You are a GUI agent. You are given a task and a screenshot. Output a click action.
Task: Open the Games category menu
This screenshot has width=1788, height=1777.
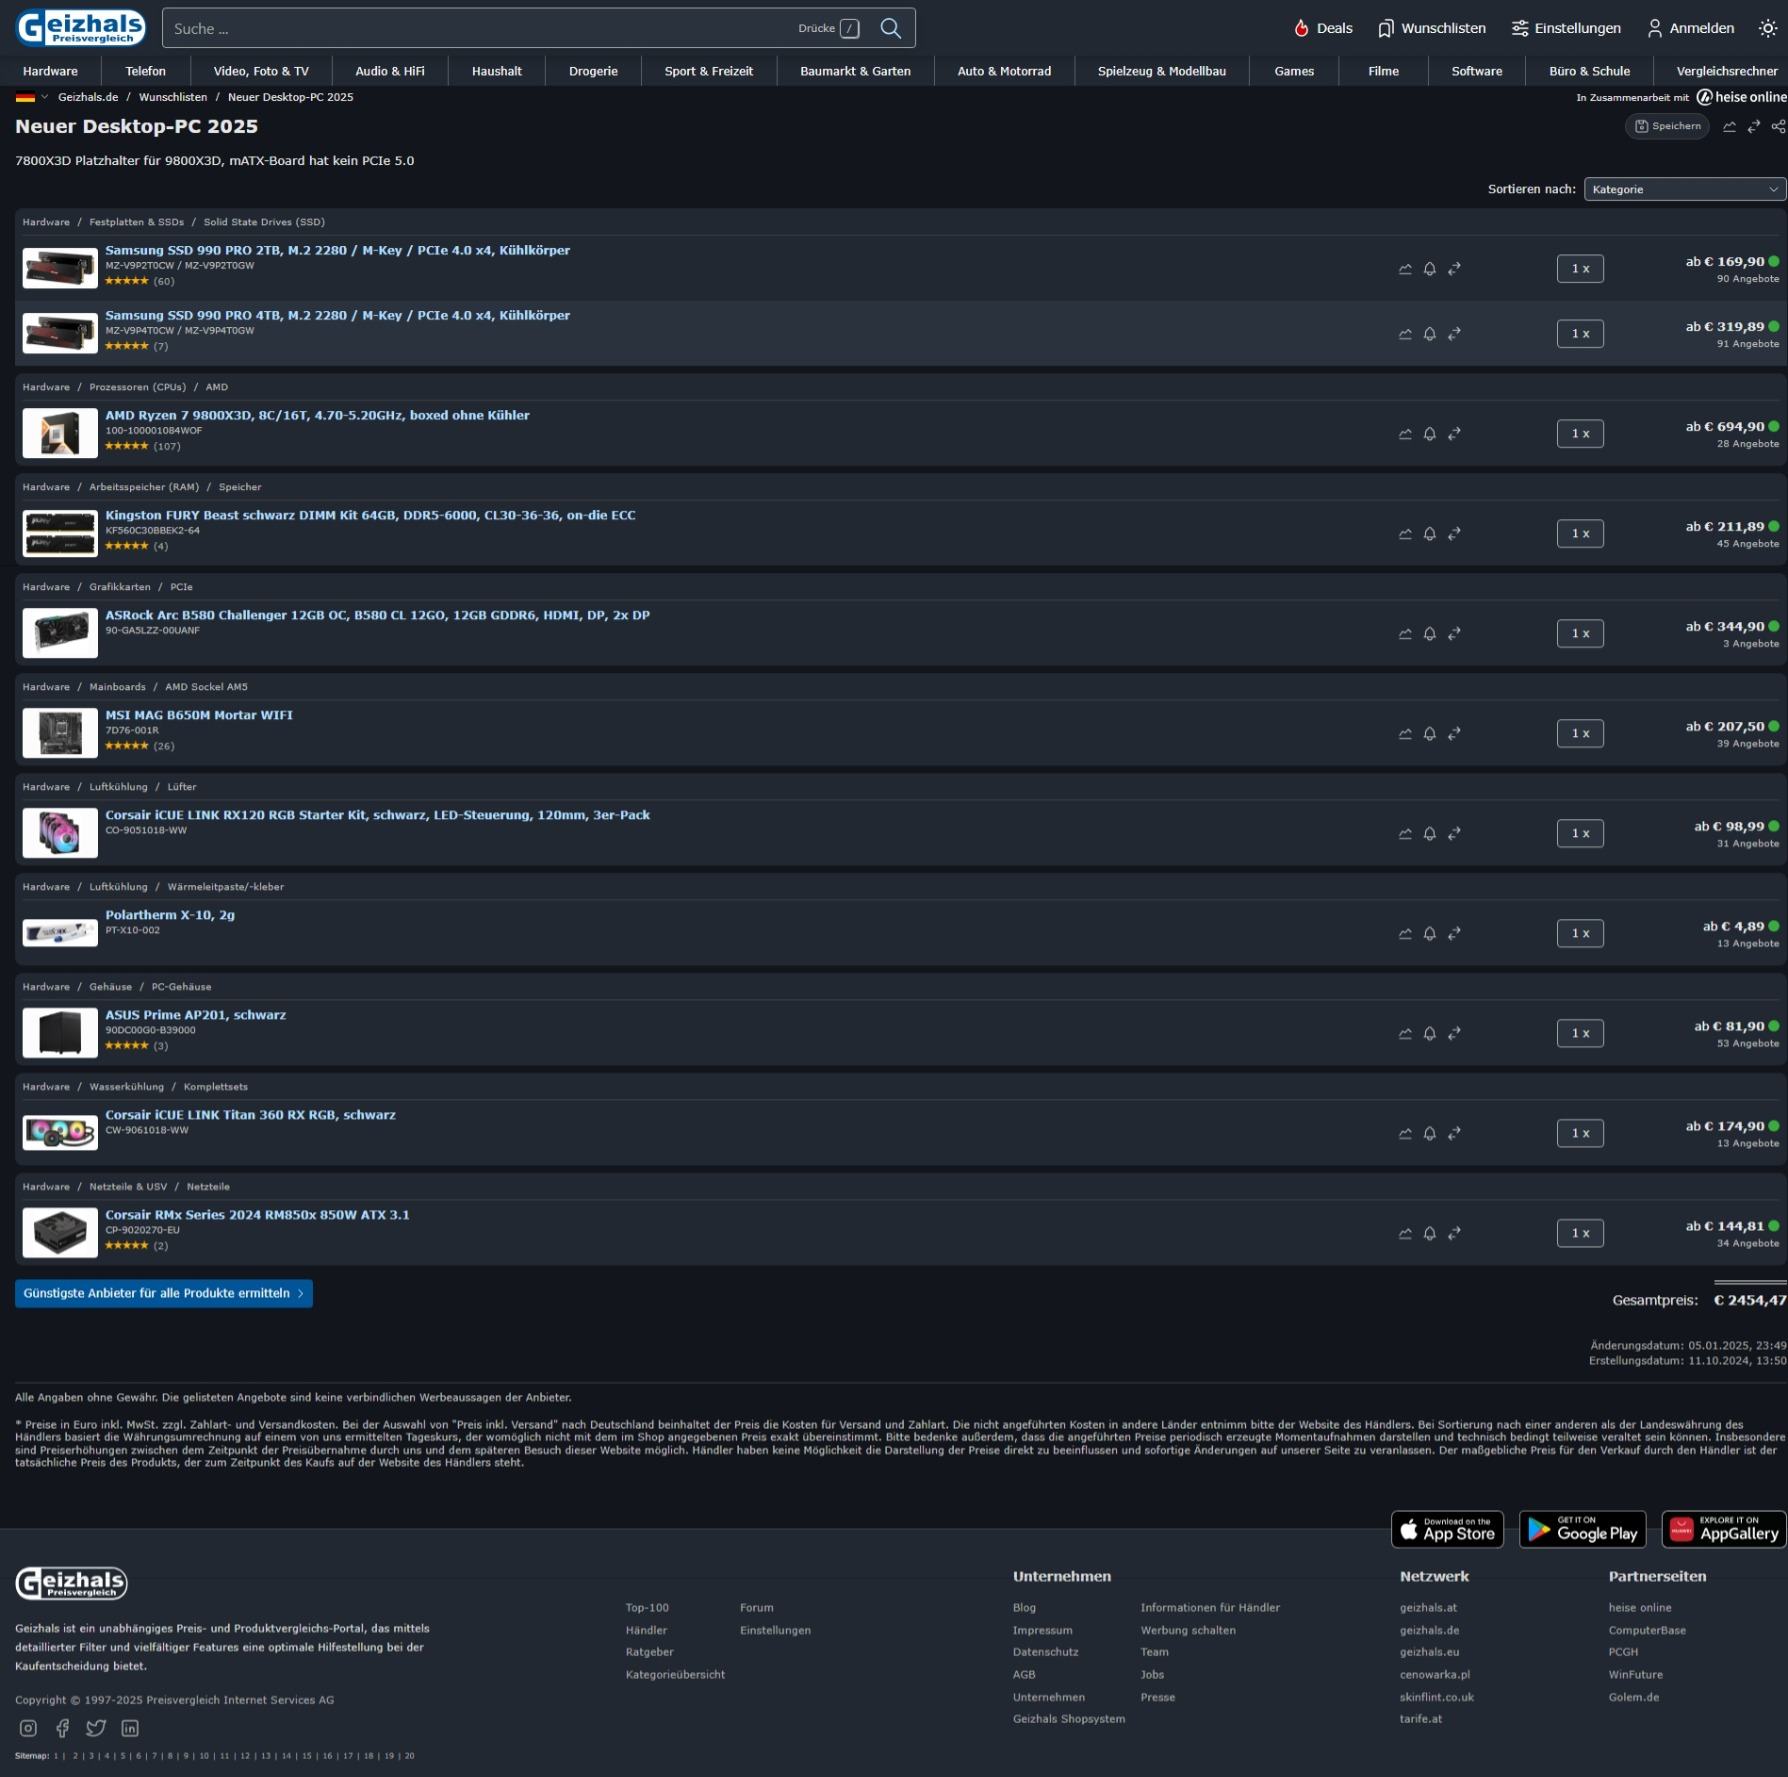tap(1294, 71)
